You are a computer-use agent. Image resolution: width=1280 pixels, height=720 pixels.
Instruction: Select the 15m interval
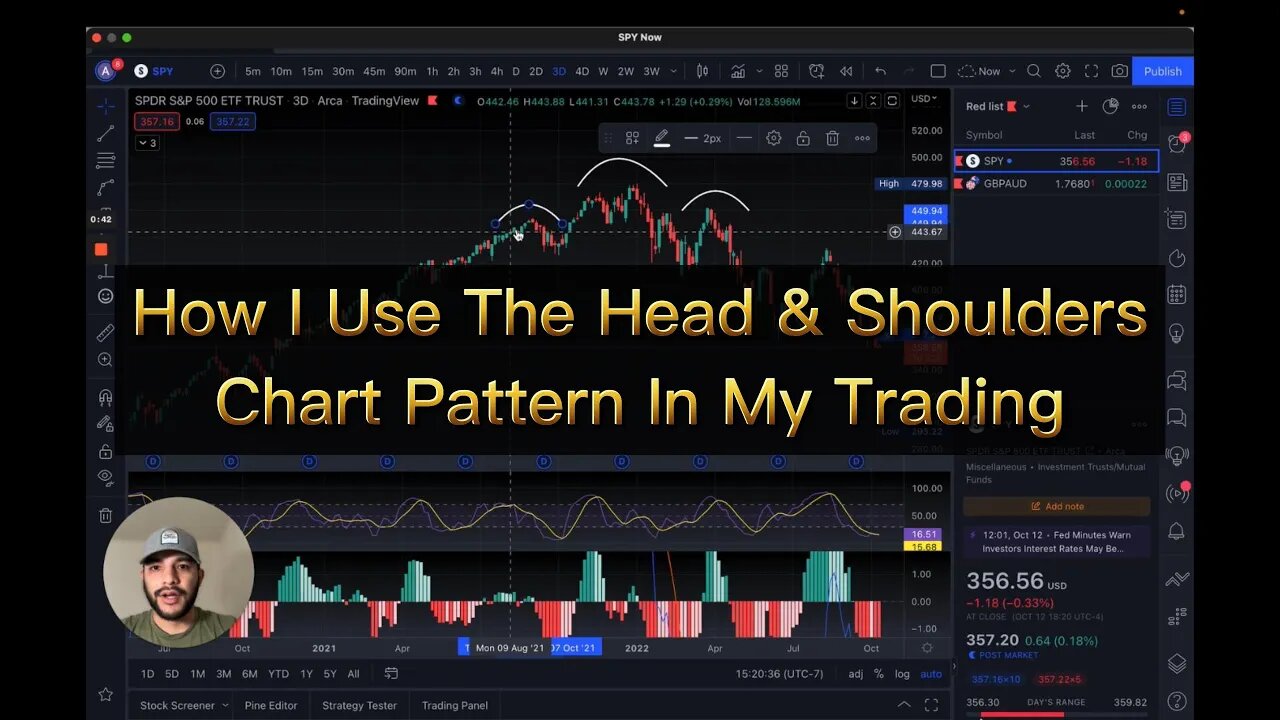click(312, 71)
